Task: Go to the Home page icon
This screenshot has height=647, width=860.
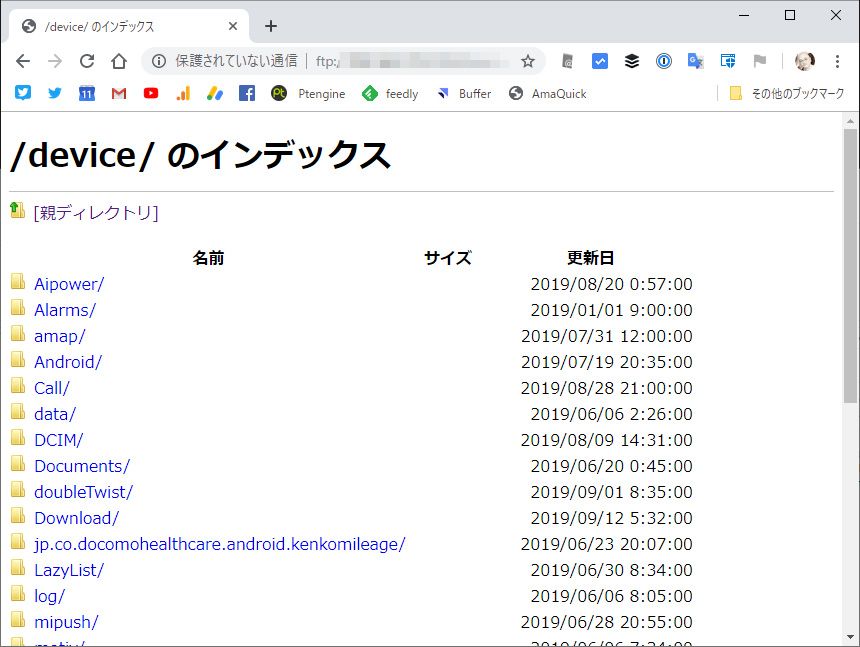Action: coord(118,61)
